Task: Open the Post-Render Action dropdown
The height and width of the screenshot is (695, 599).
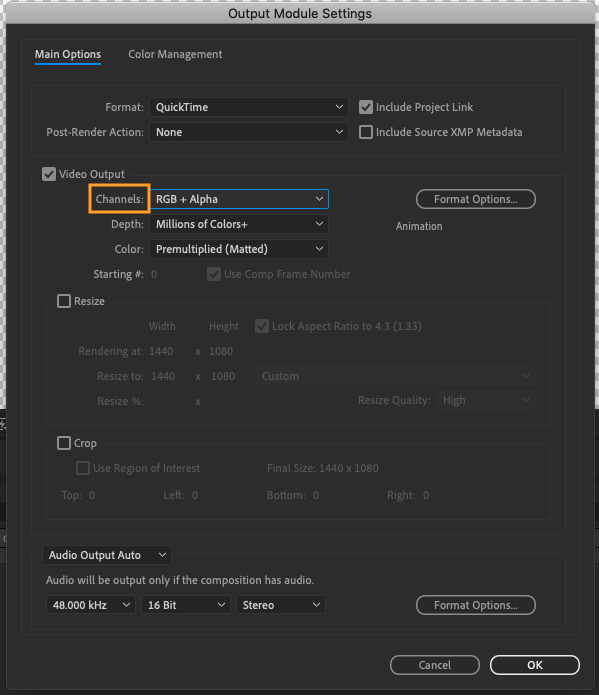Action: (x=249, y=132)
